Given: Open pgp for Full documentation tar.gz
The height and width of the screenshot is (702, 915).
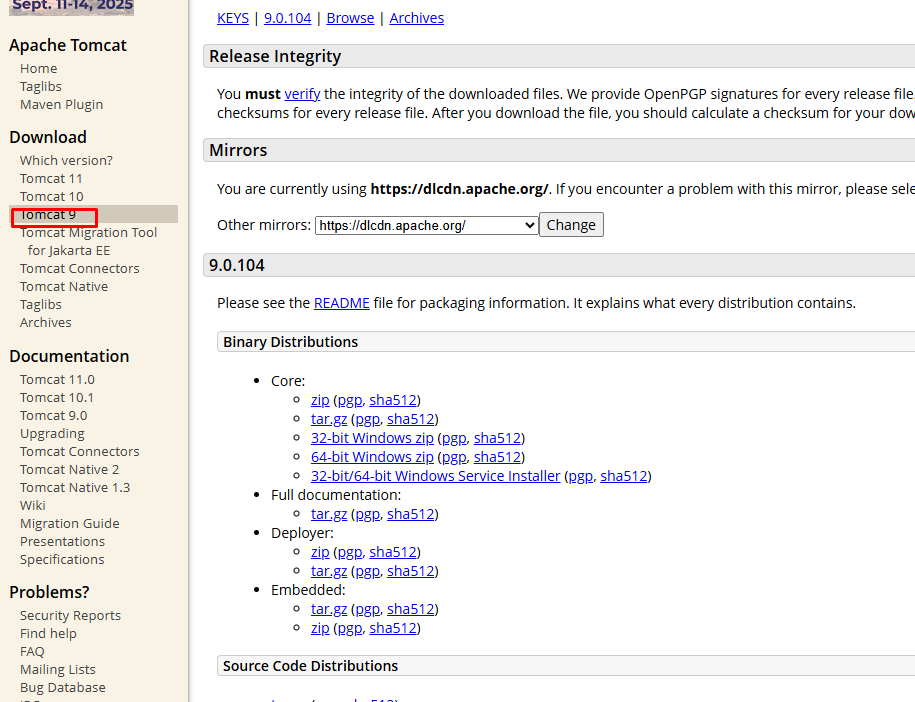Looking at the screenshot, I should 368,514.
